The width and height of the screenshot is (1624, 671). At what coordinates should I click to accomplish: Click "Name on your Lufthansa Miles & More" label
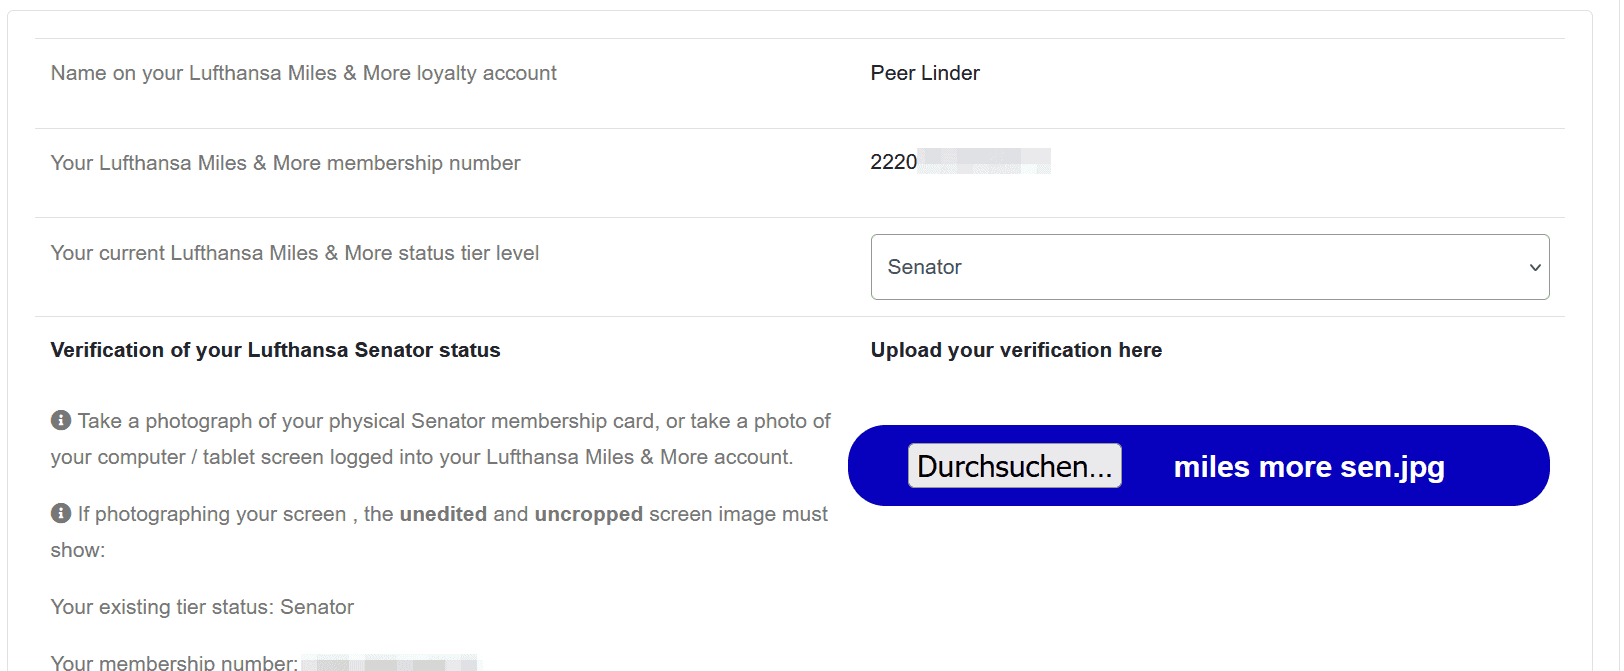pos(303,73)
